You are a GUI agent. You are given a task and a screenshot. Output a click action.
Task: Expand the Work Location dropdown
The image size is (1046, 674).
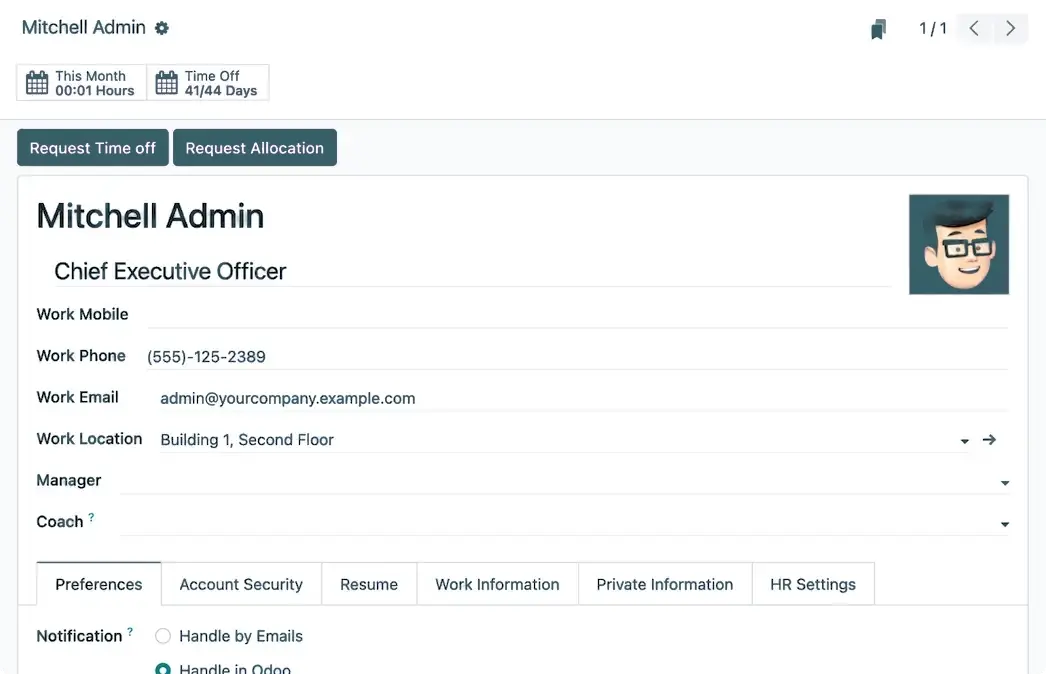[964, 441]
